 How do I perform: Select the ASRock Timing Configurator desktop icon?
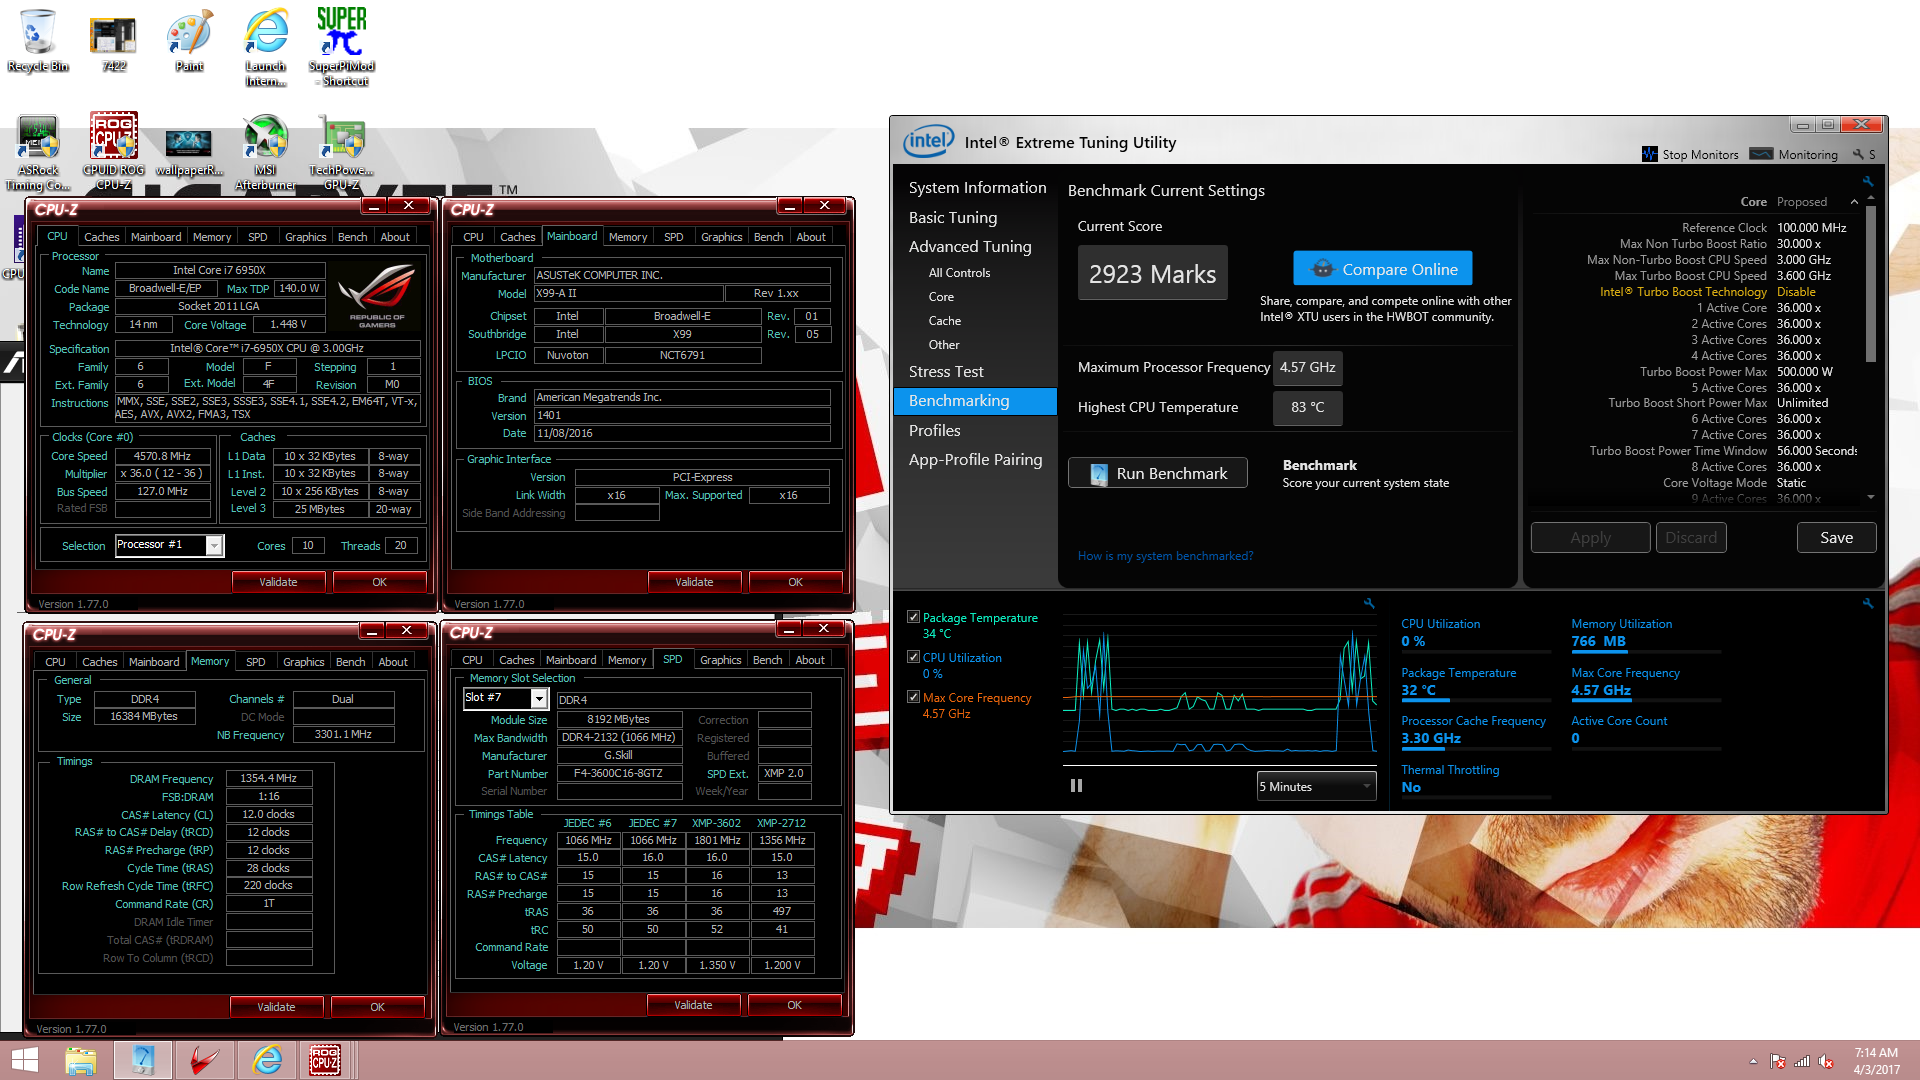[38, 152]
